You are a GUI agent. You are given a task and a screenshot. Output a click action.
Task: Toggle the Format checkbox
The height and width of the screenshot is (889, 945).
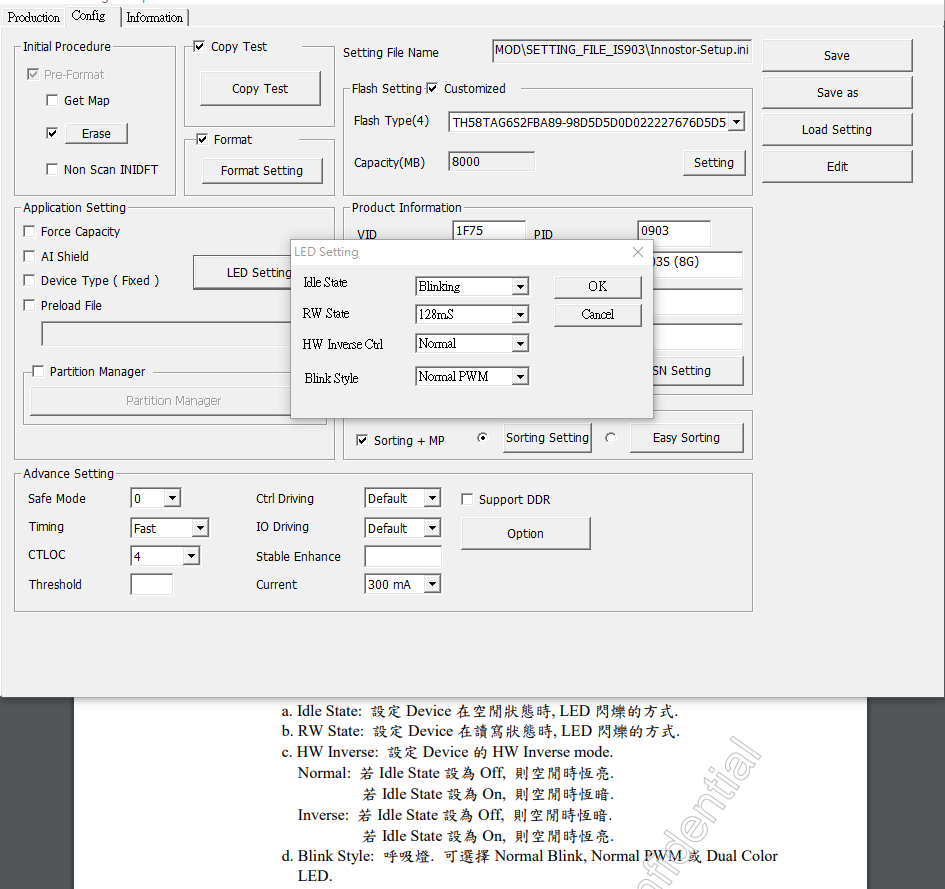(x=202, y=139)
